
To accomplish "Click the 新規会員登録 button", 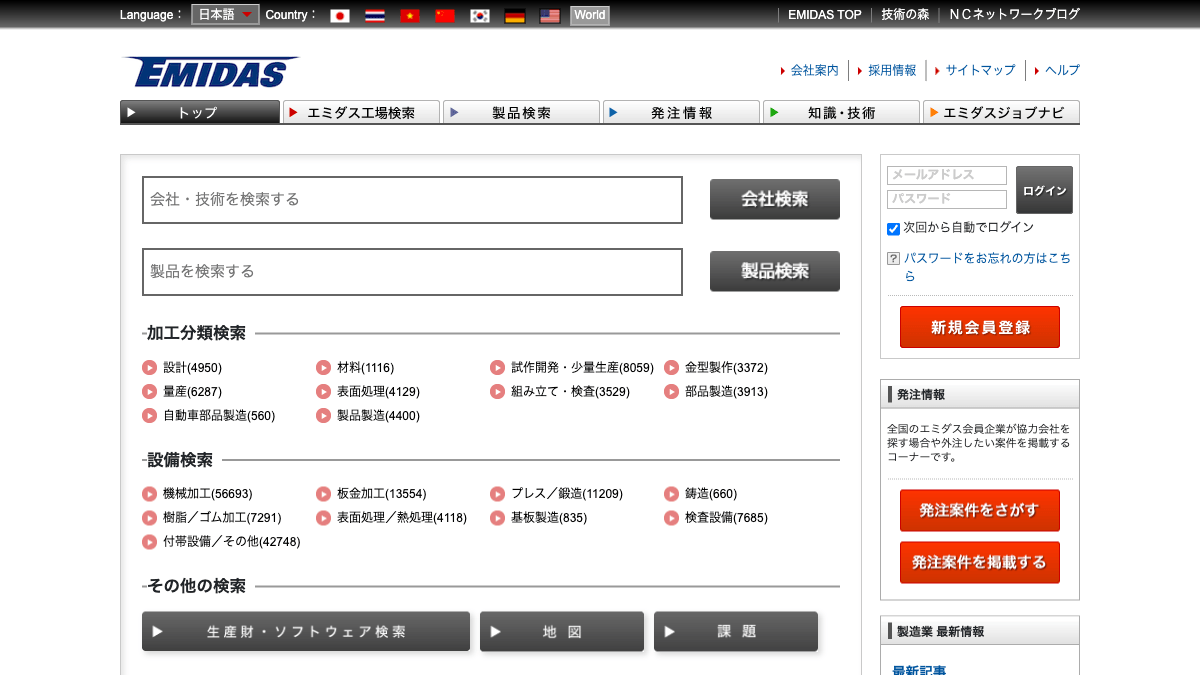I will pyautogui.click(x=980, y=327).
